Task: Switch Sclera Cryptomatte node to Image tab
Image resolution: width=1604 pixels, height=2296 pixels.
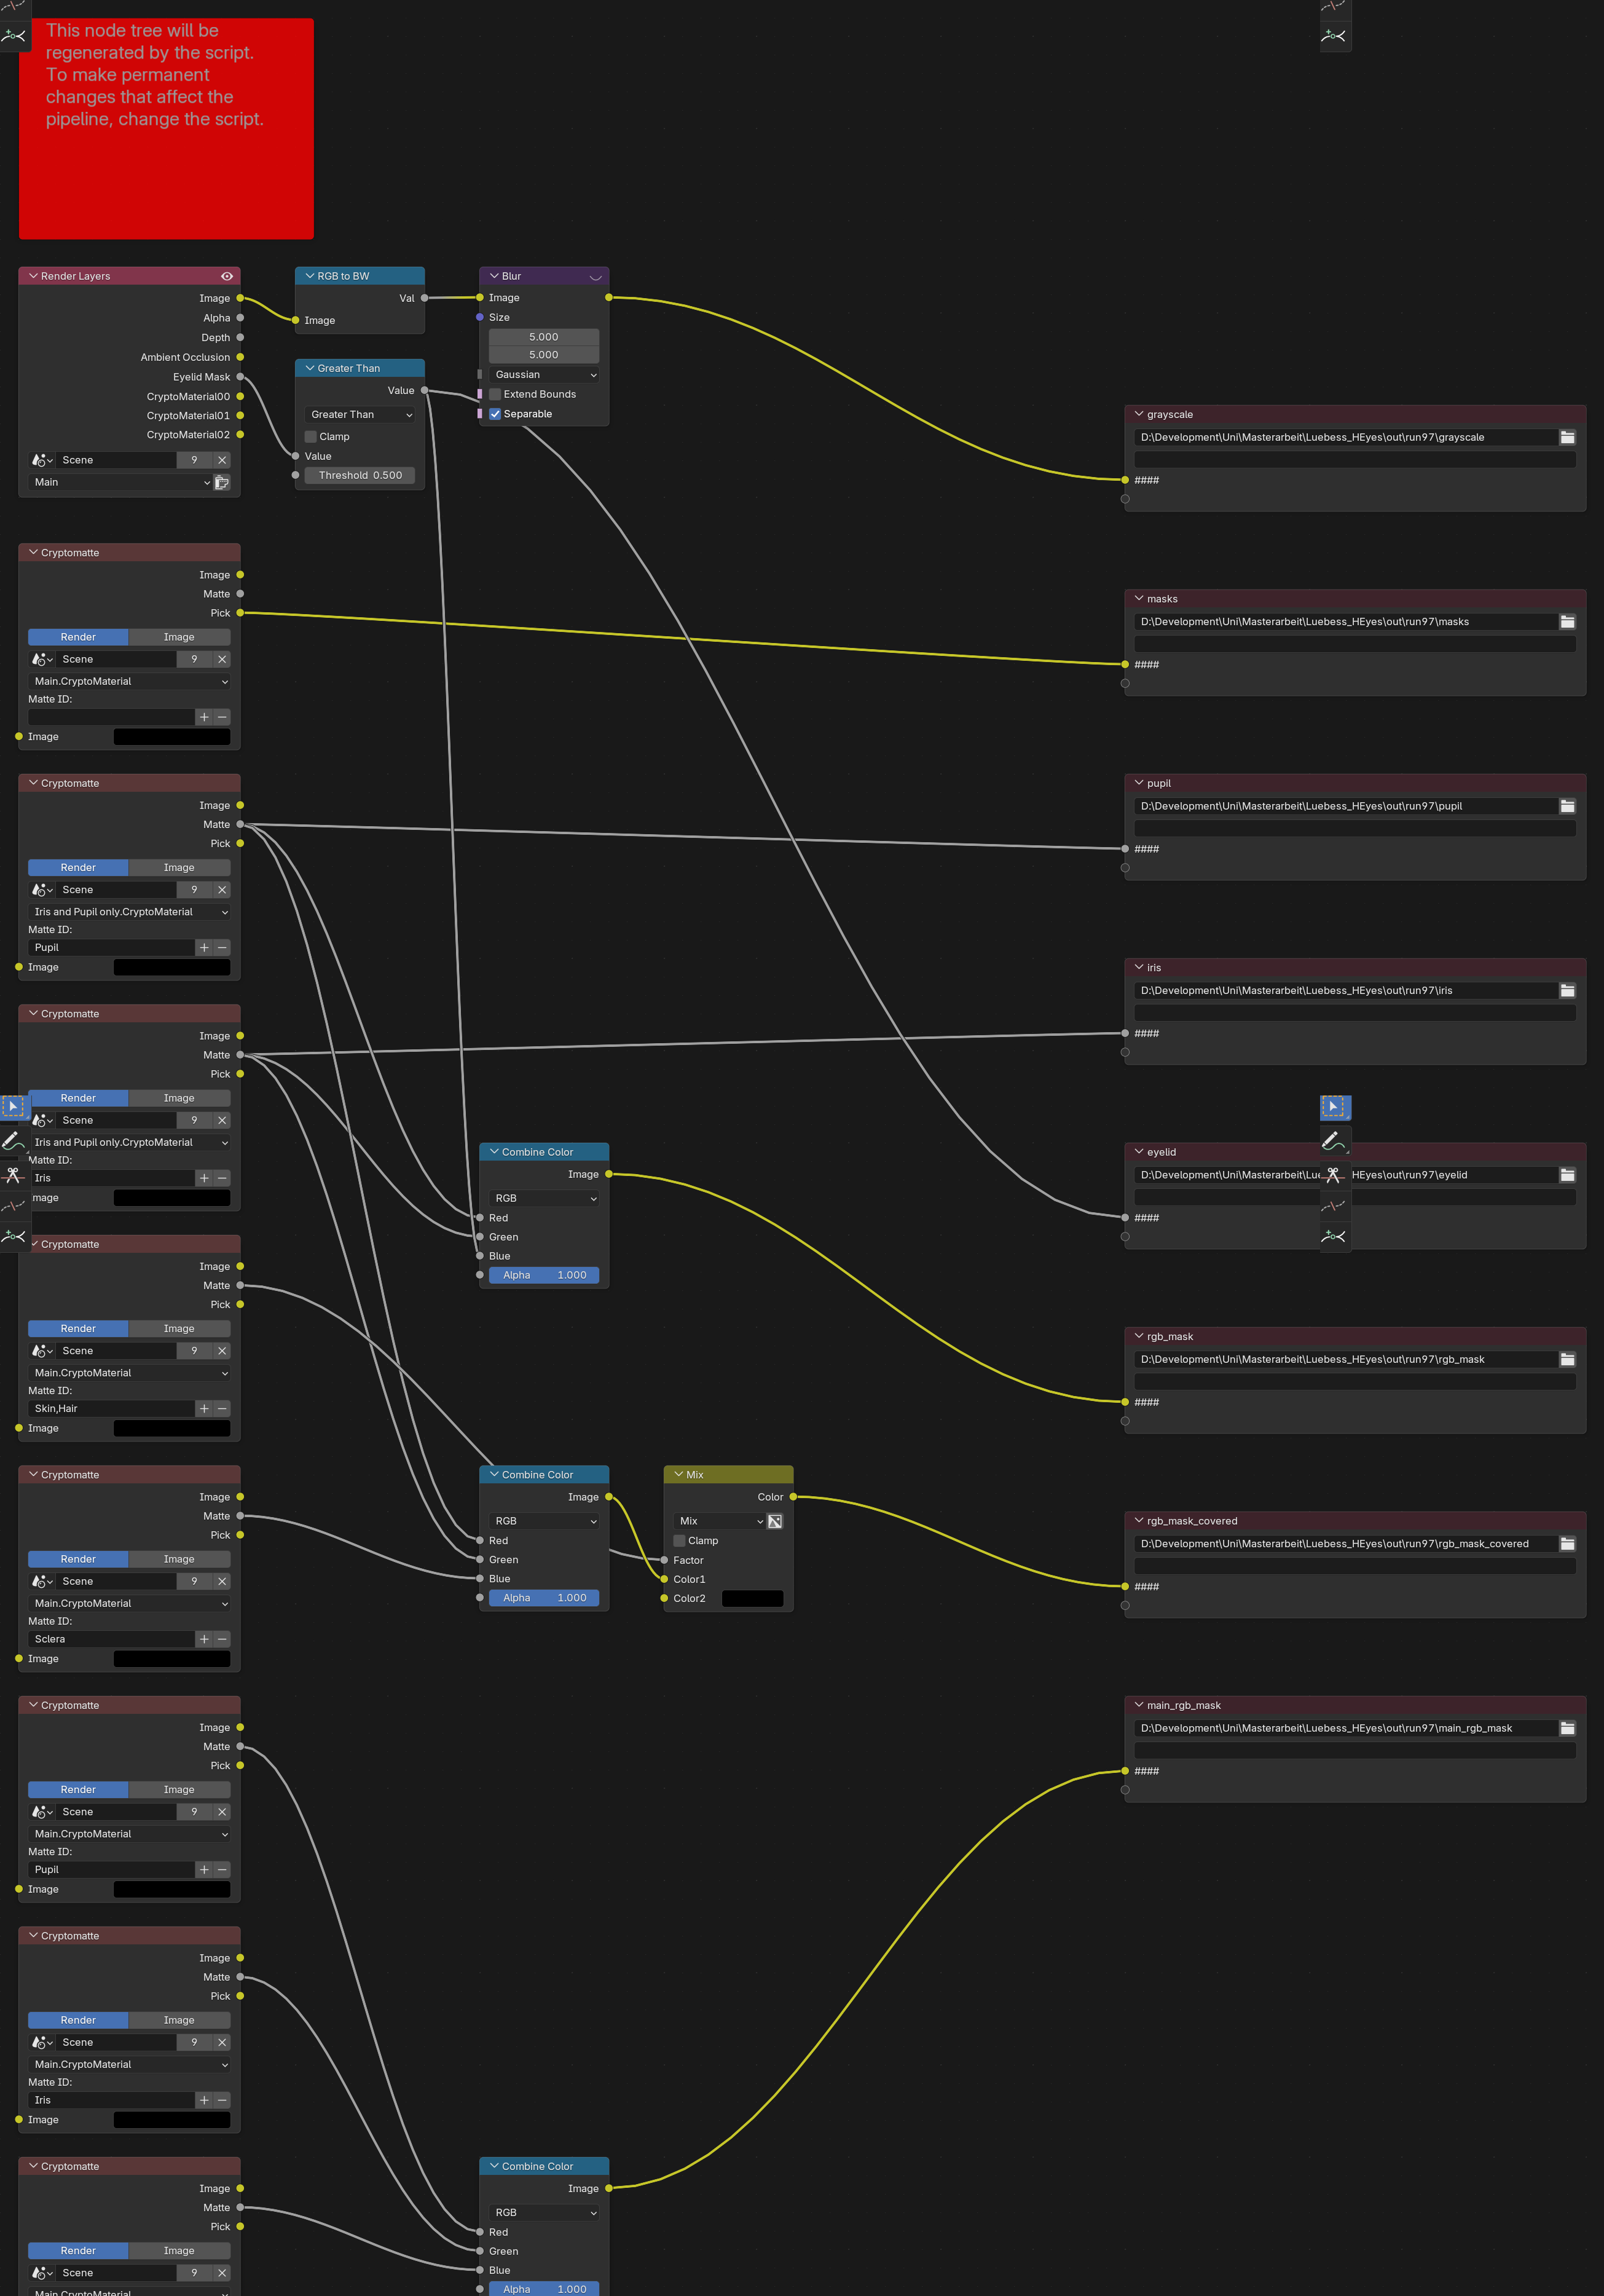Action: point(179,1559)
